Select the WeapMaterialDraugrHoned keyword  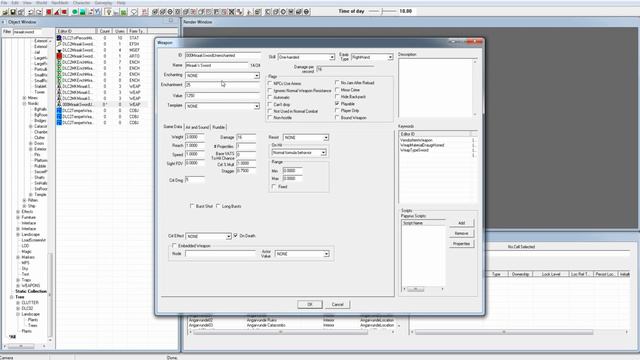click(x=422, y=145)
